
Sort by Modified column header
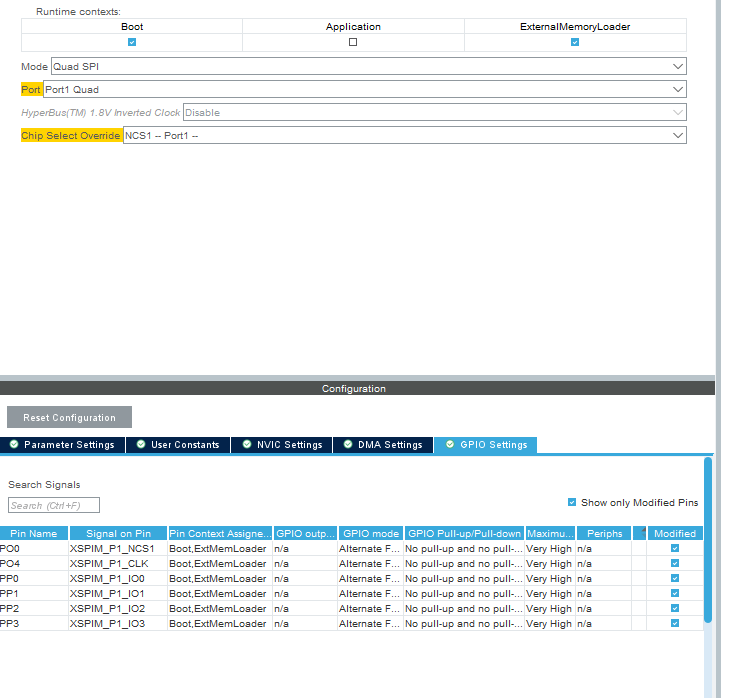point(675,533)
